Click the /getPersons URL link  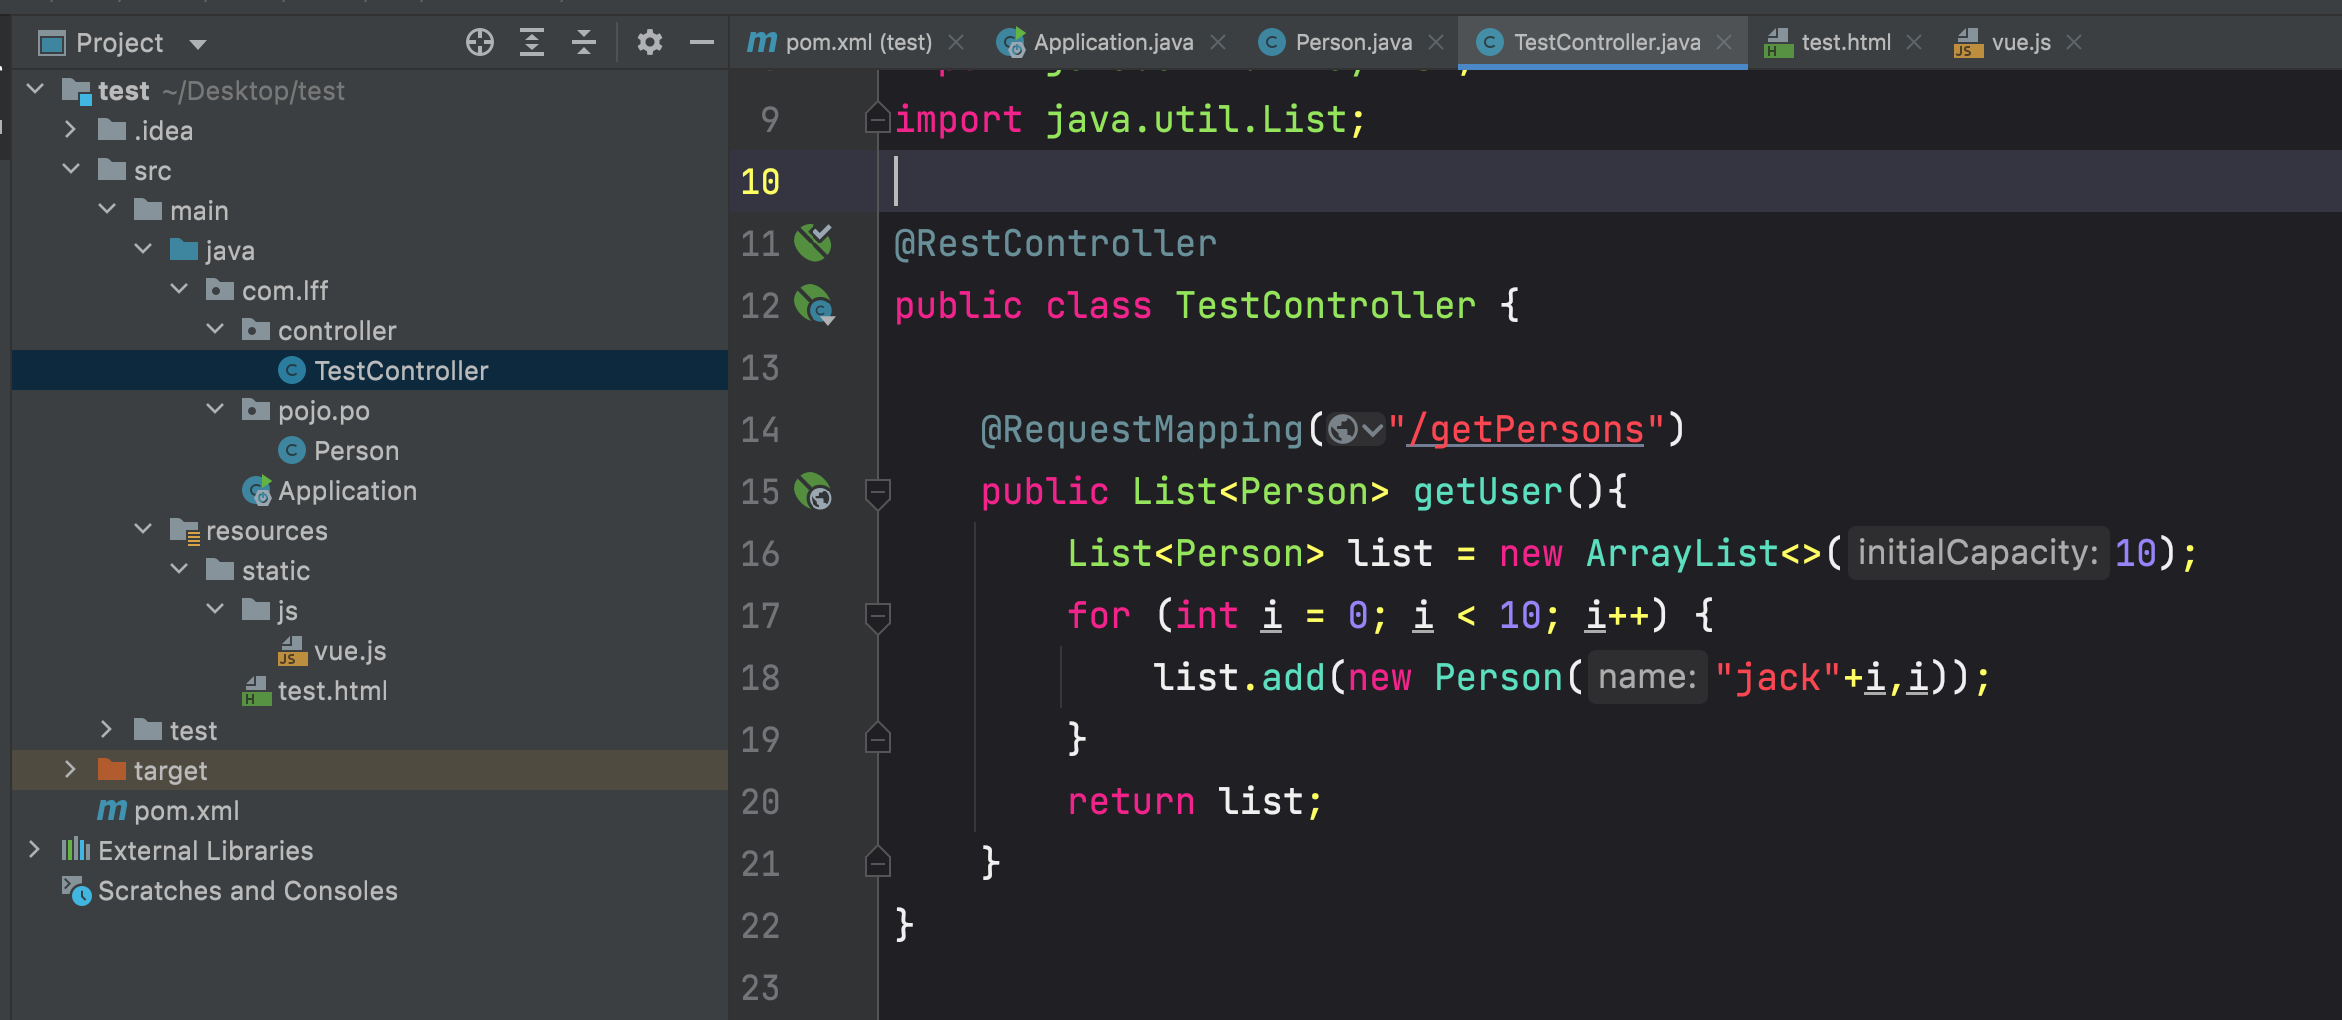1526,430
